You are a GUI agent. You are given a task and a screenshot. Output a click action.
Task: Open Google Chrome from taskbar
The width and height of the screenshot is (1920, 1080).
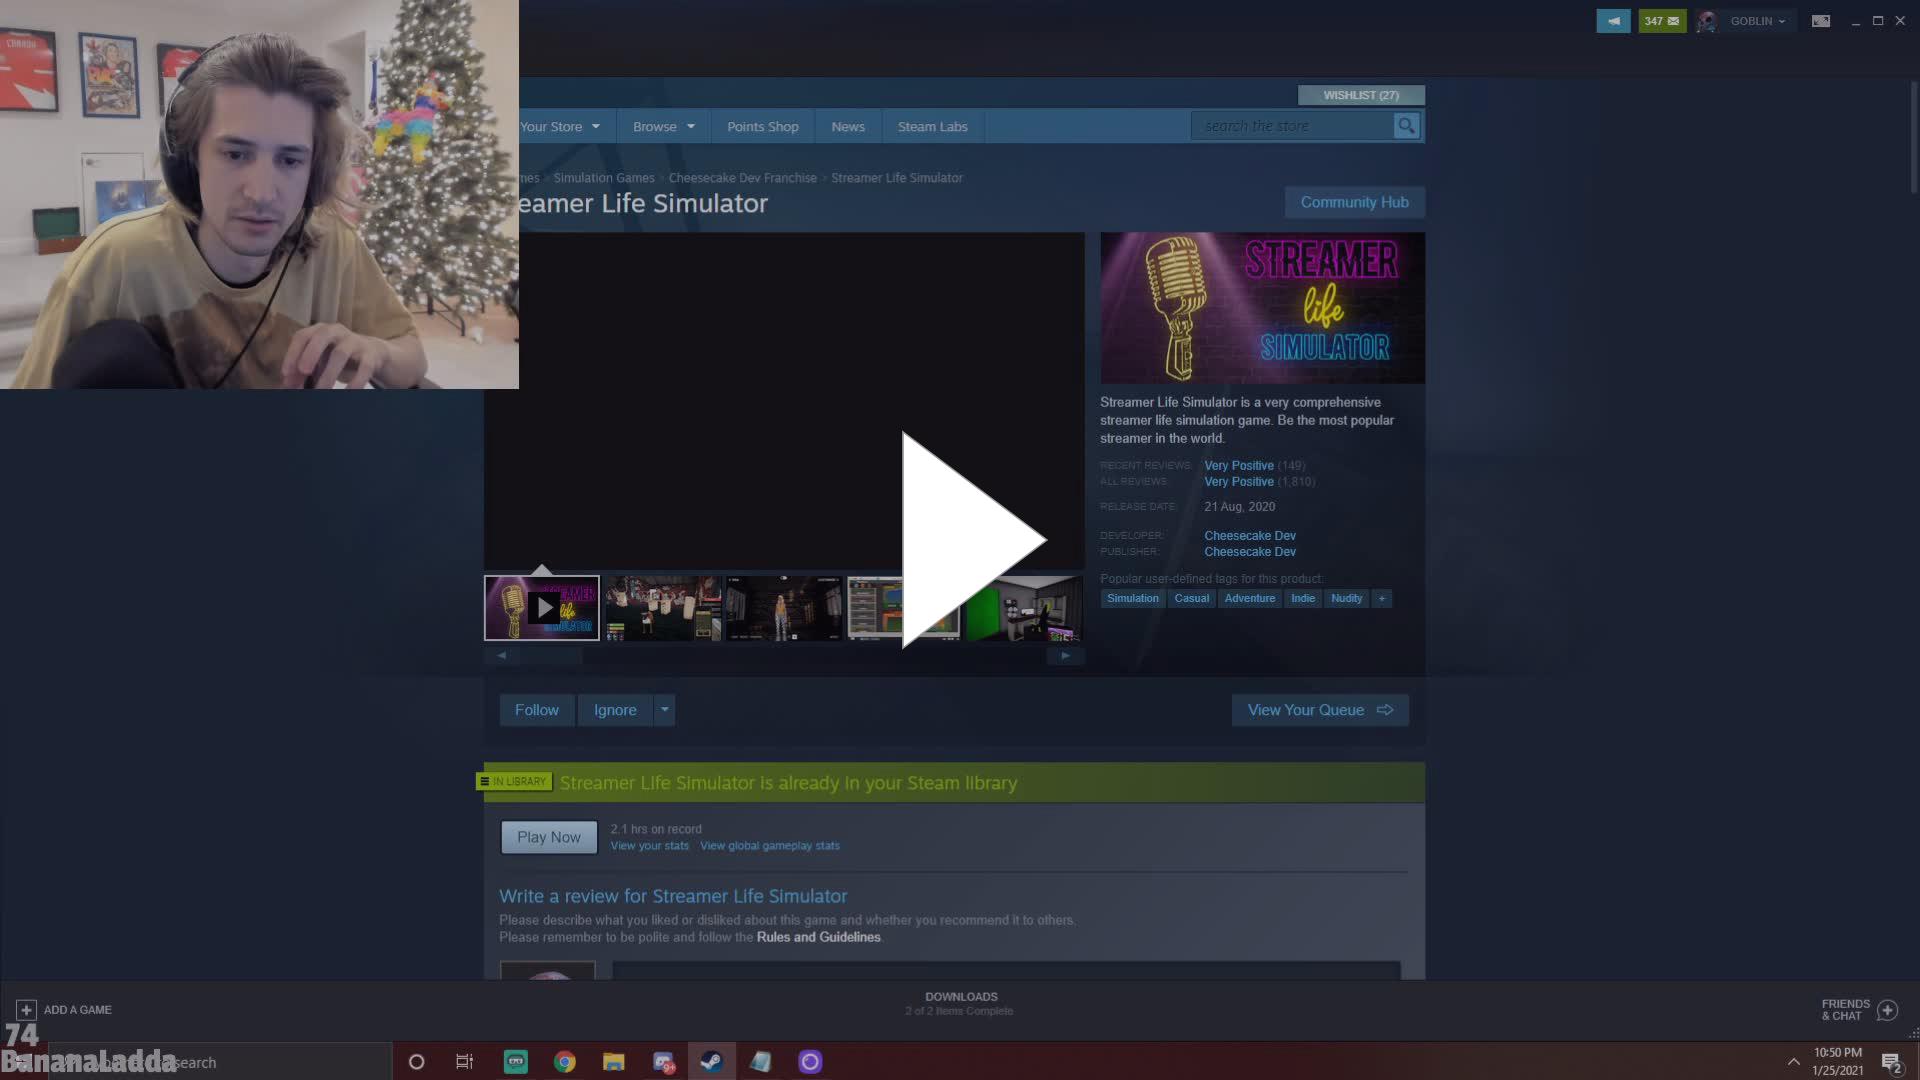565,1062
